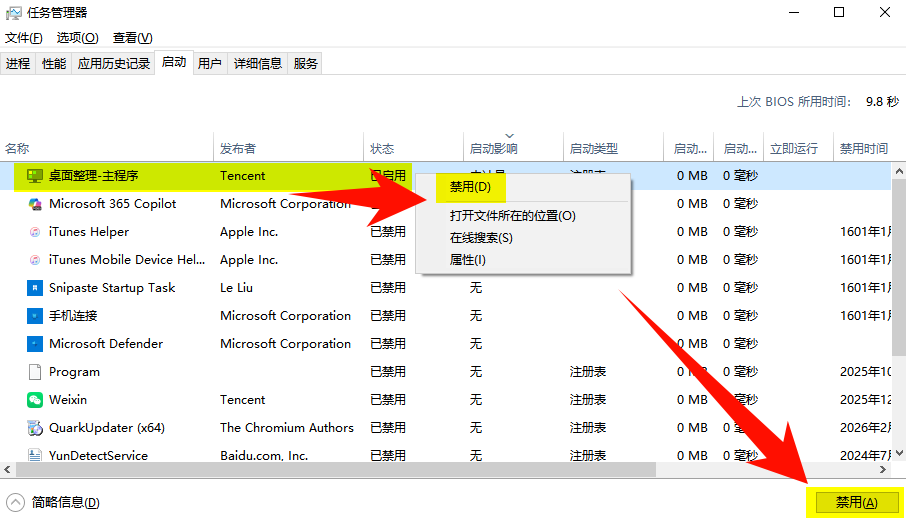Click the 桌面整理-主程序 app icon
The image size is (906, 524).
pos(35,175)
